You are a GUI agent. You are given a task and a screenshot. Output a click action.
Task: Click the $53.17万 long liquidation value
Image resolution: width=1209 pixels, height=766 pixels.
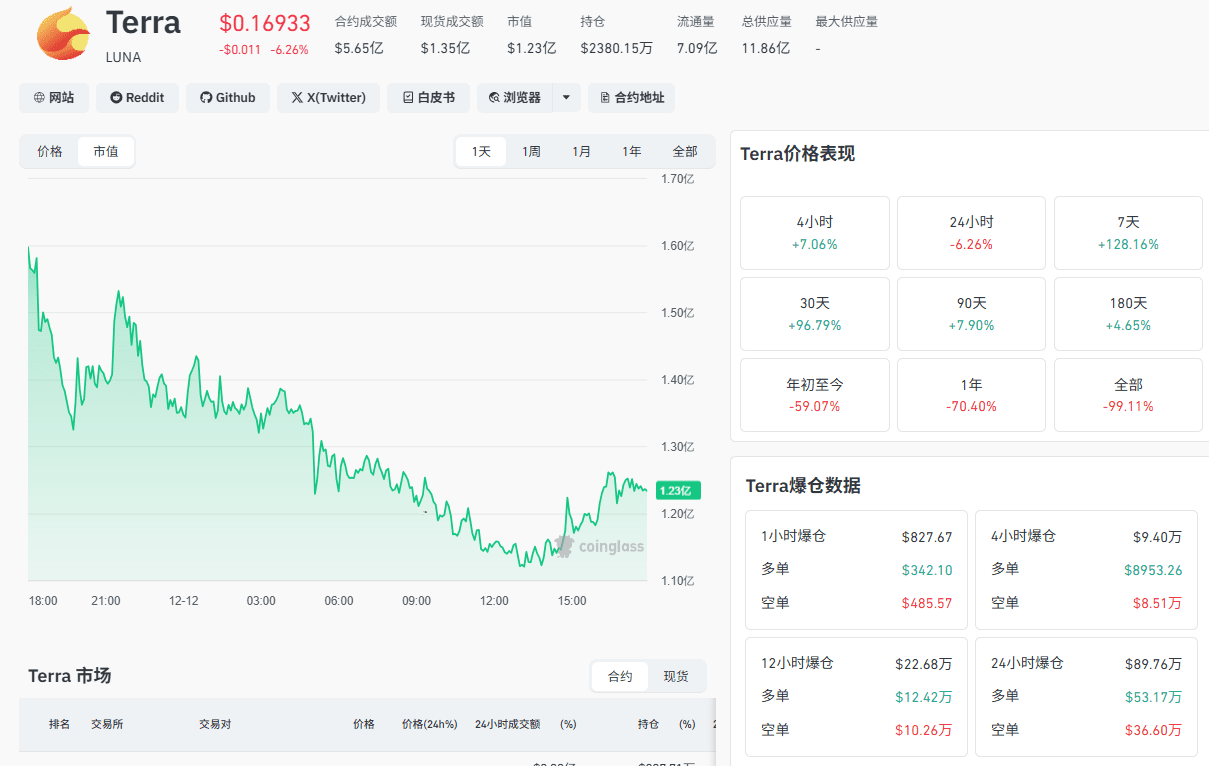(1153, 697)
